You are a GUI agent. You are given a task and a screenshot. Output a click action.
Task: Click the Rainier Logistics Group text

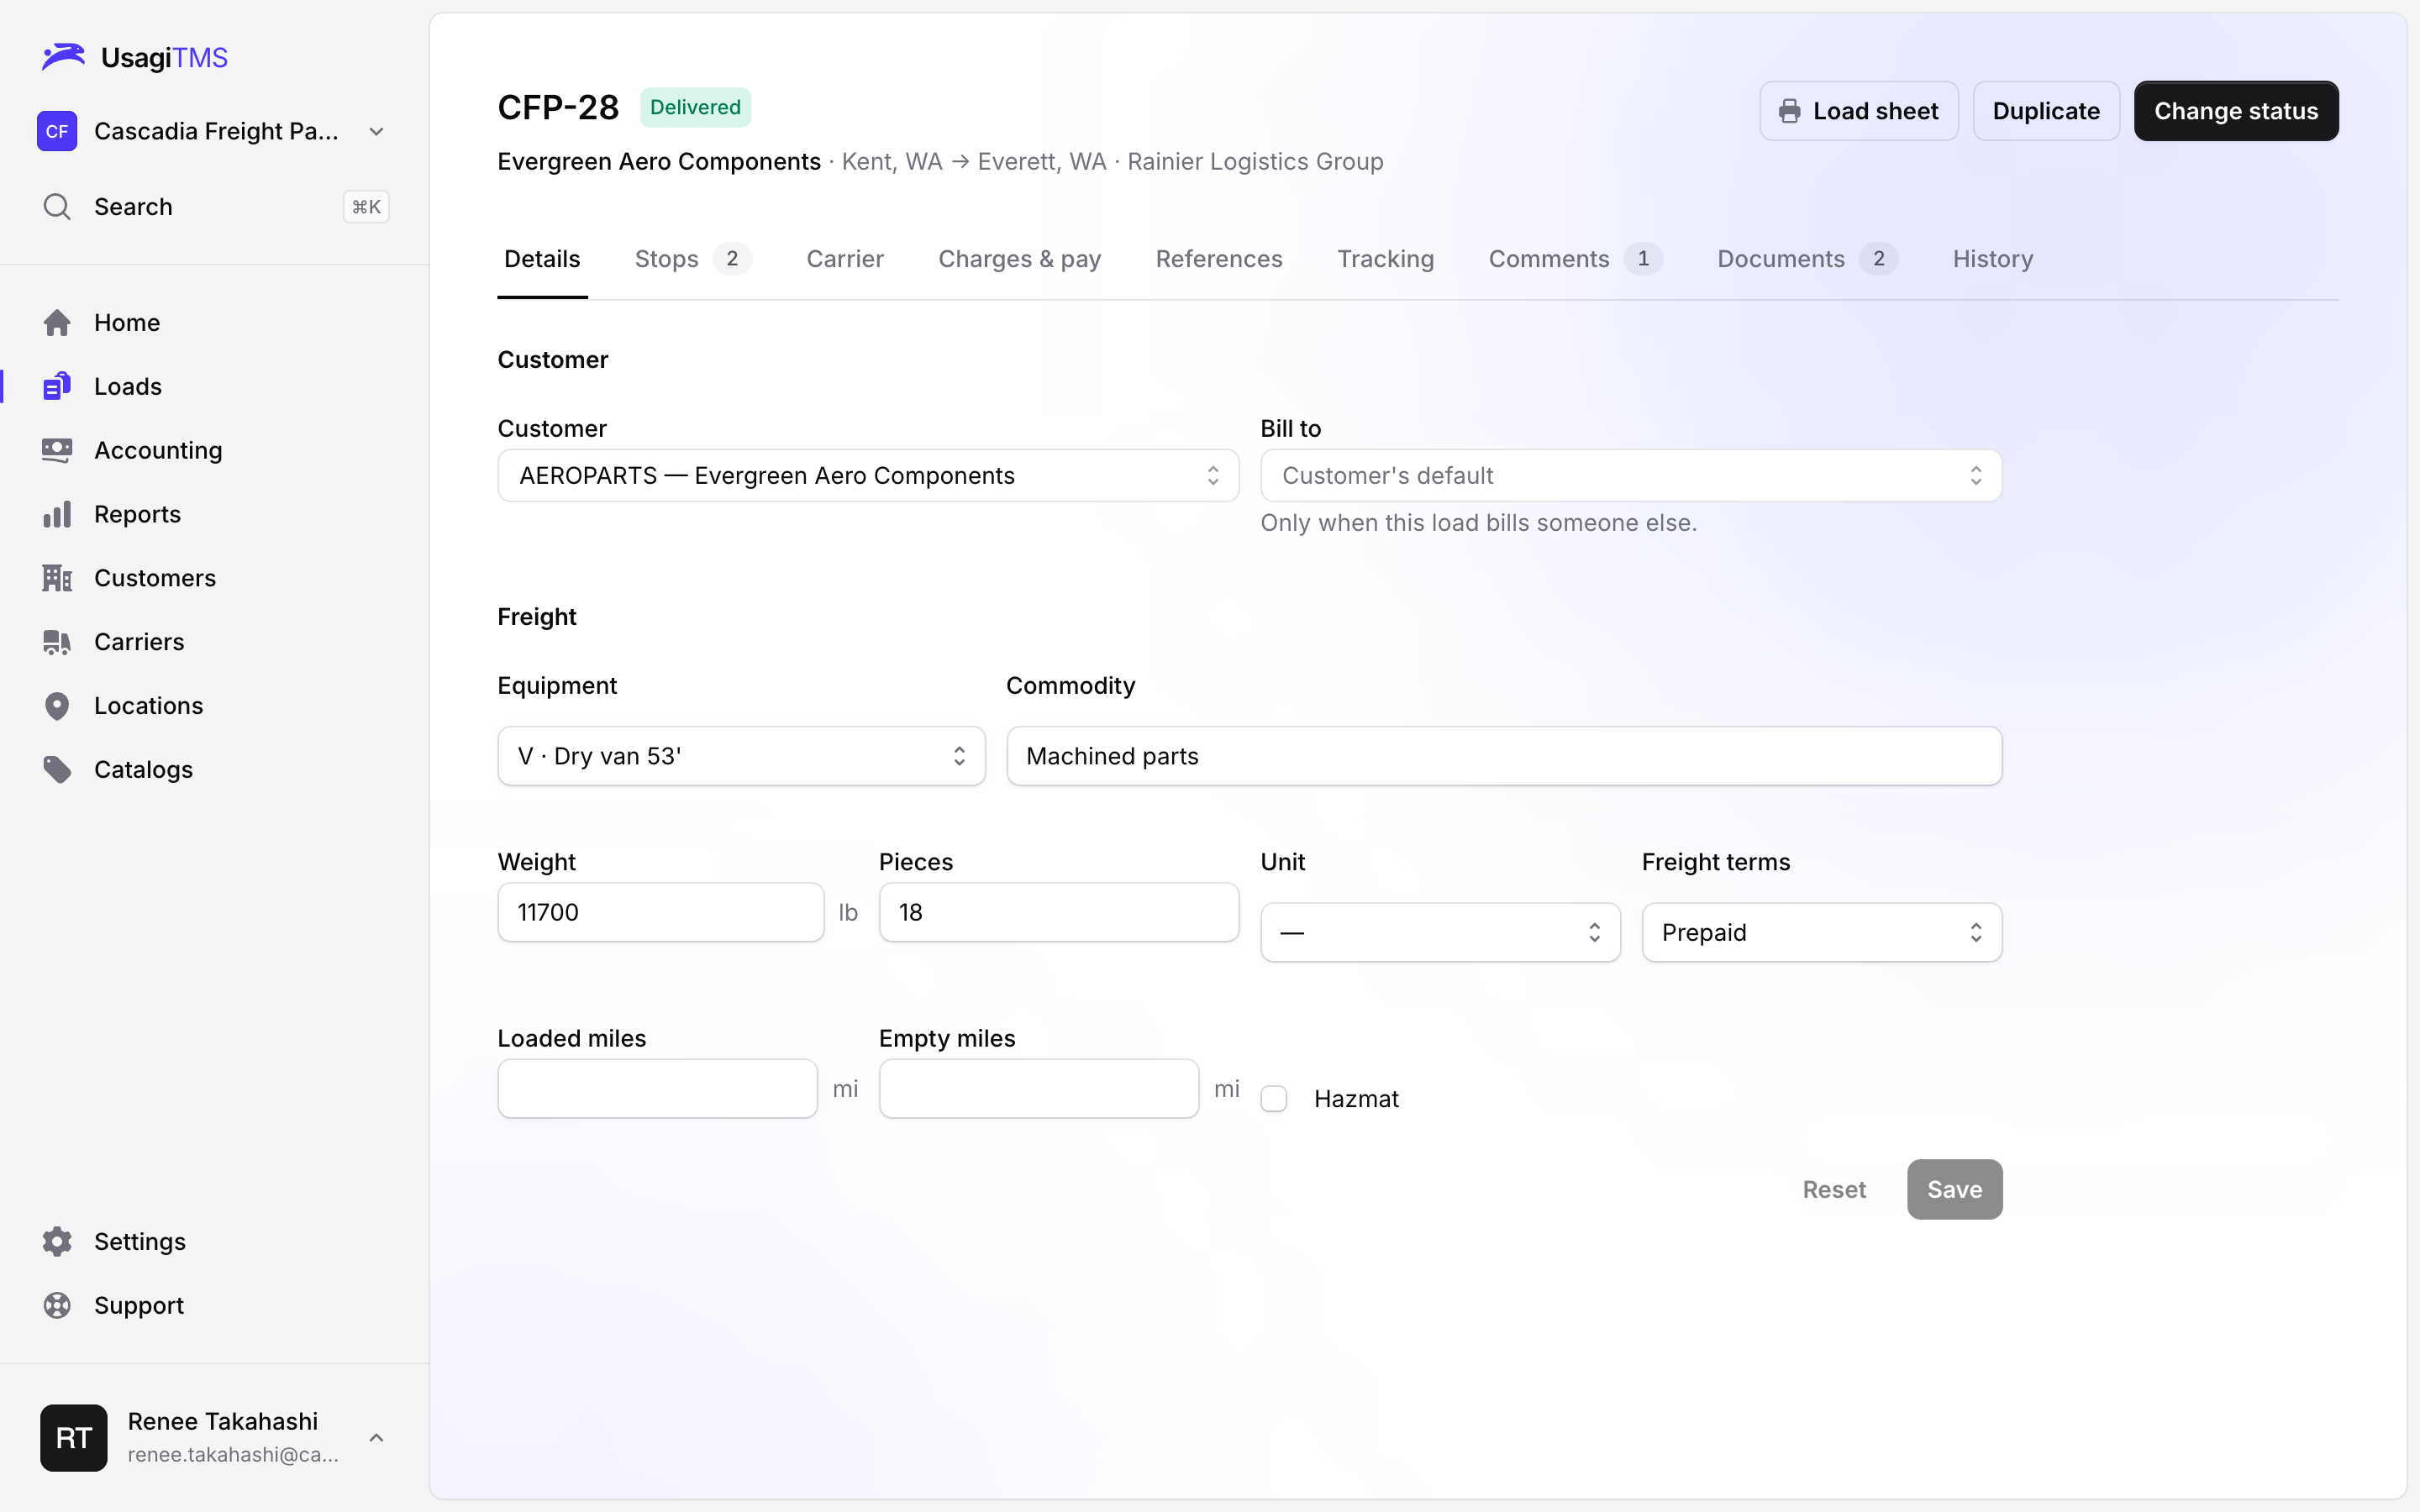pyautogui.click(x=1255, y=162)
